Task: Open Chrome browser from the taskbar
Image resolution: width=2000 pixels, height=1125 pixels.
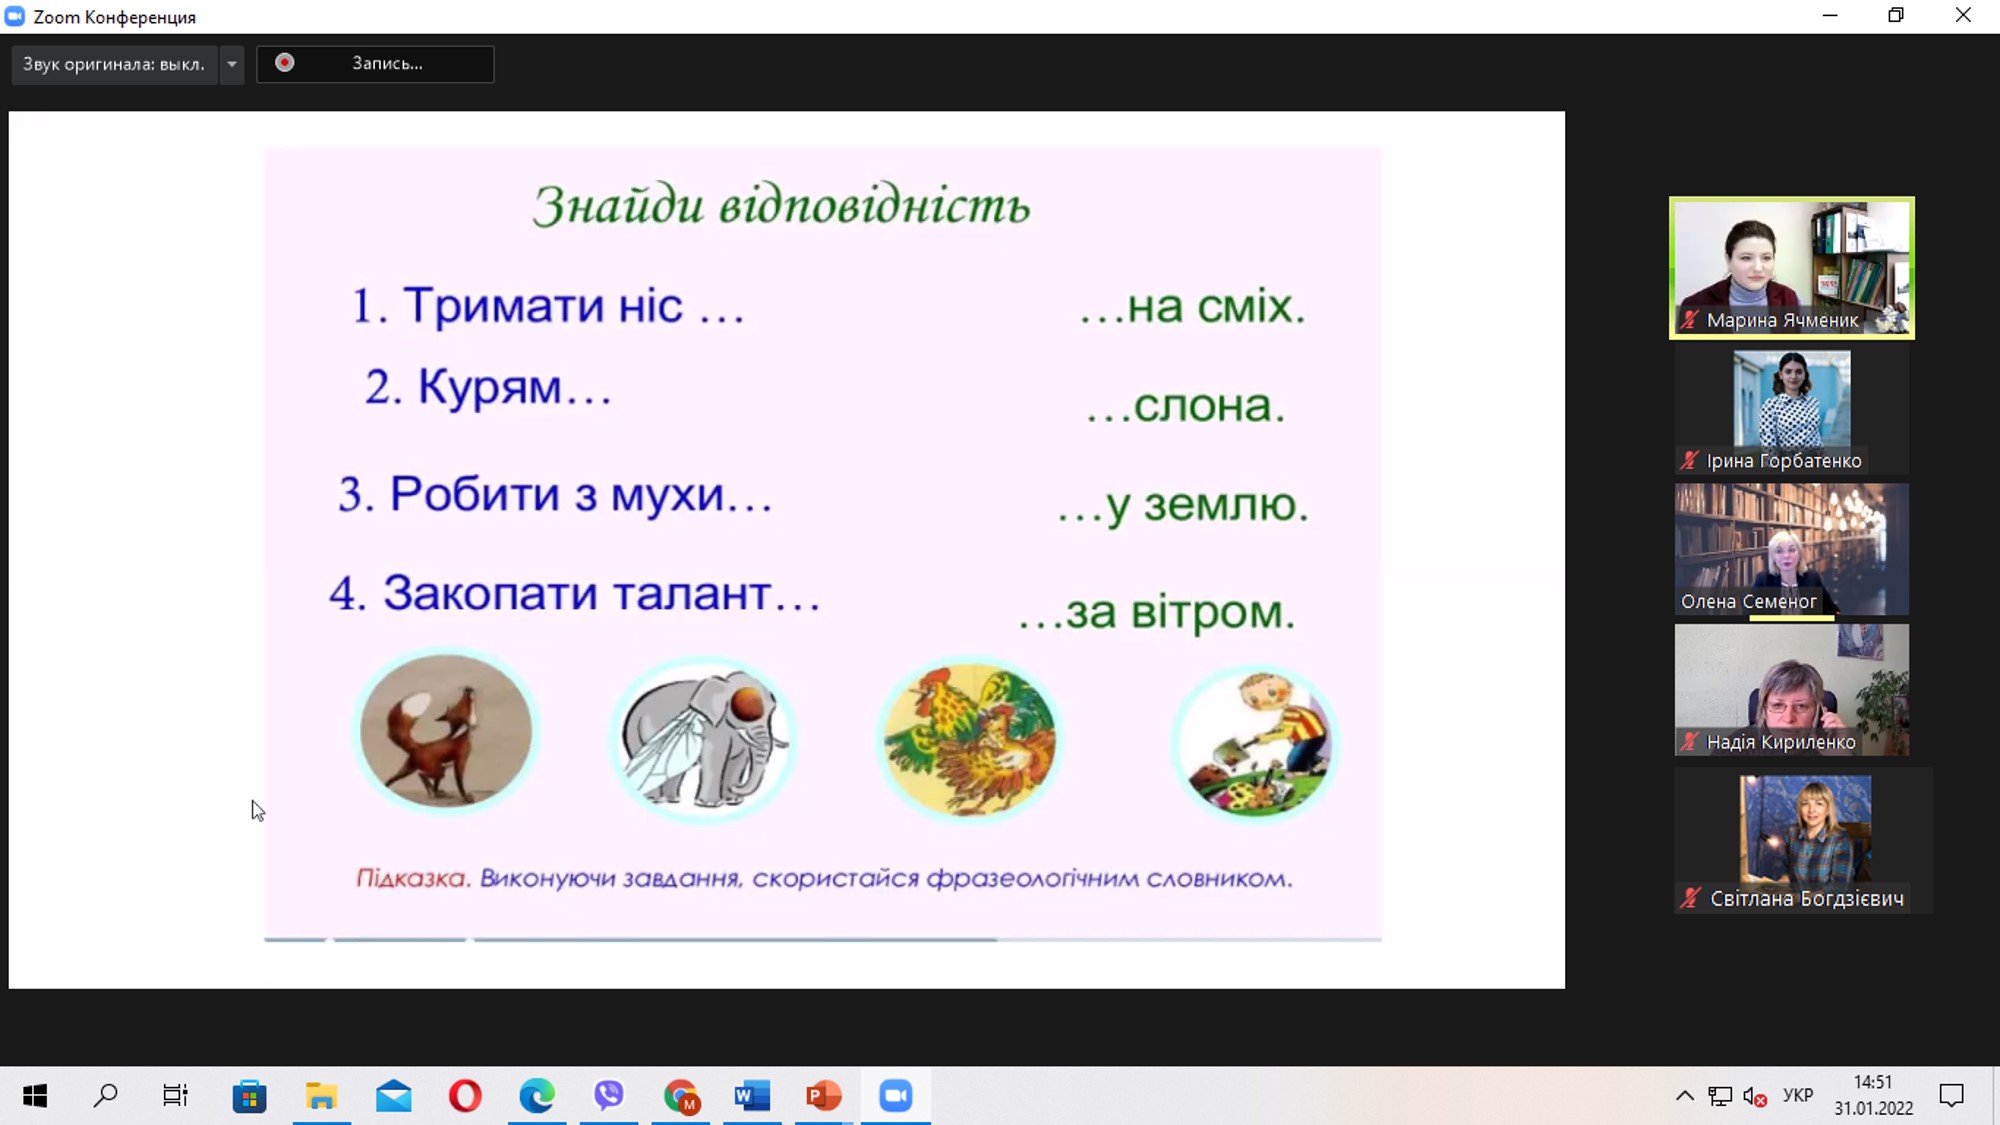Action: coord(681,1096)
